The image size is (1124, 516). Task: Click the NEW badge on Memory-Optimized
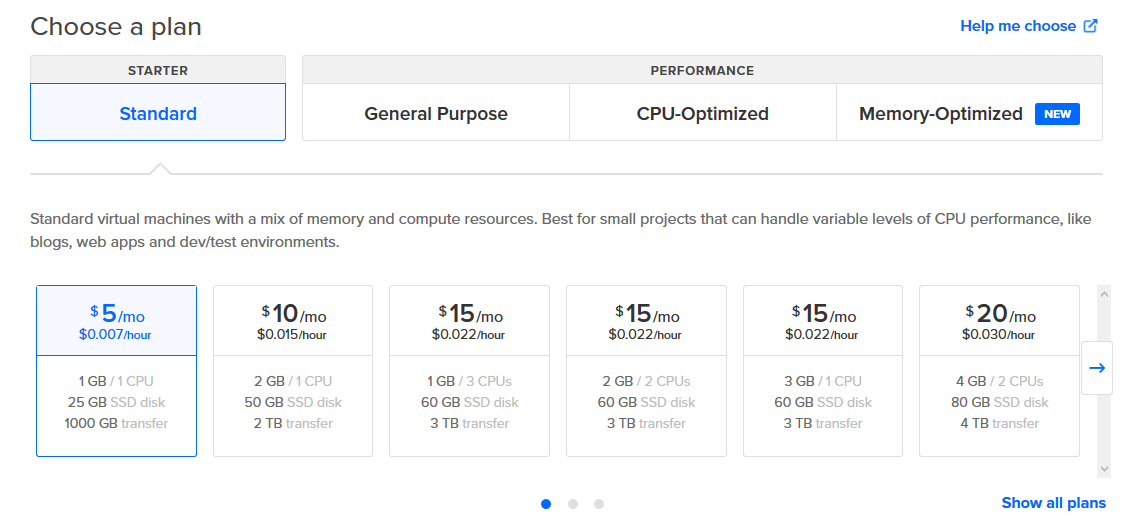(1057, 114)
